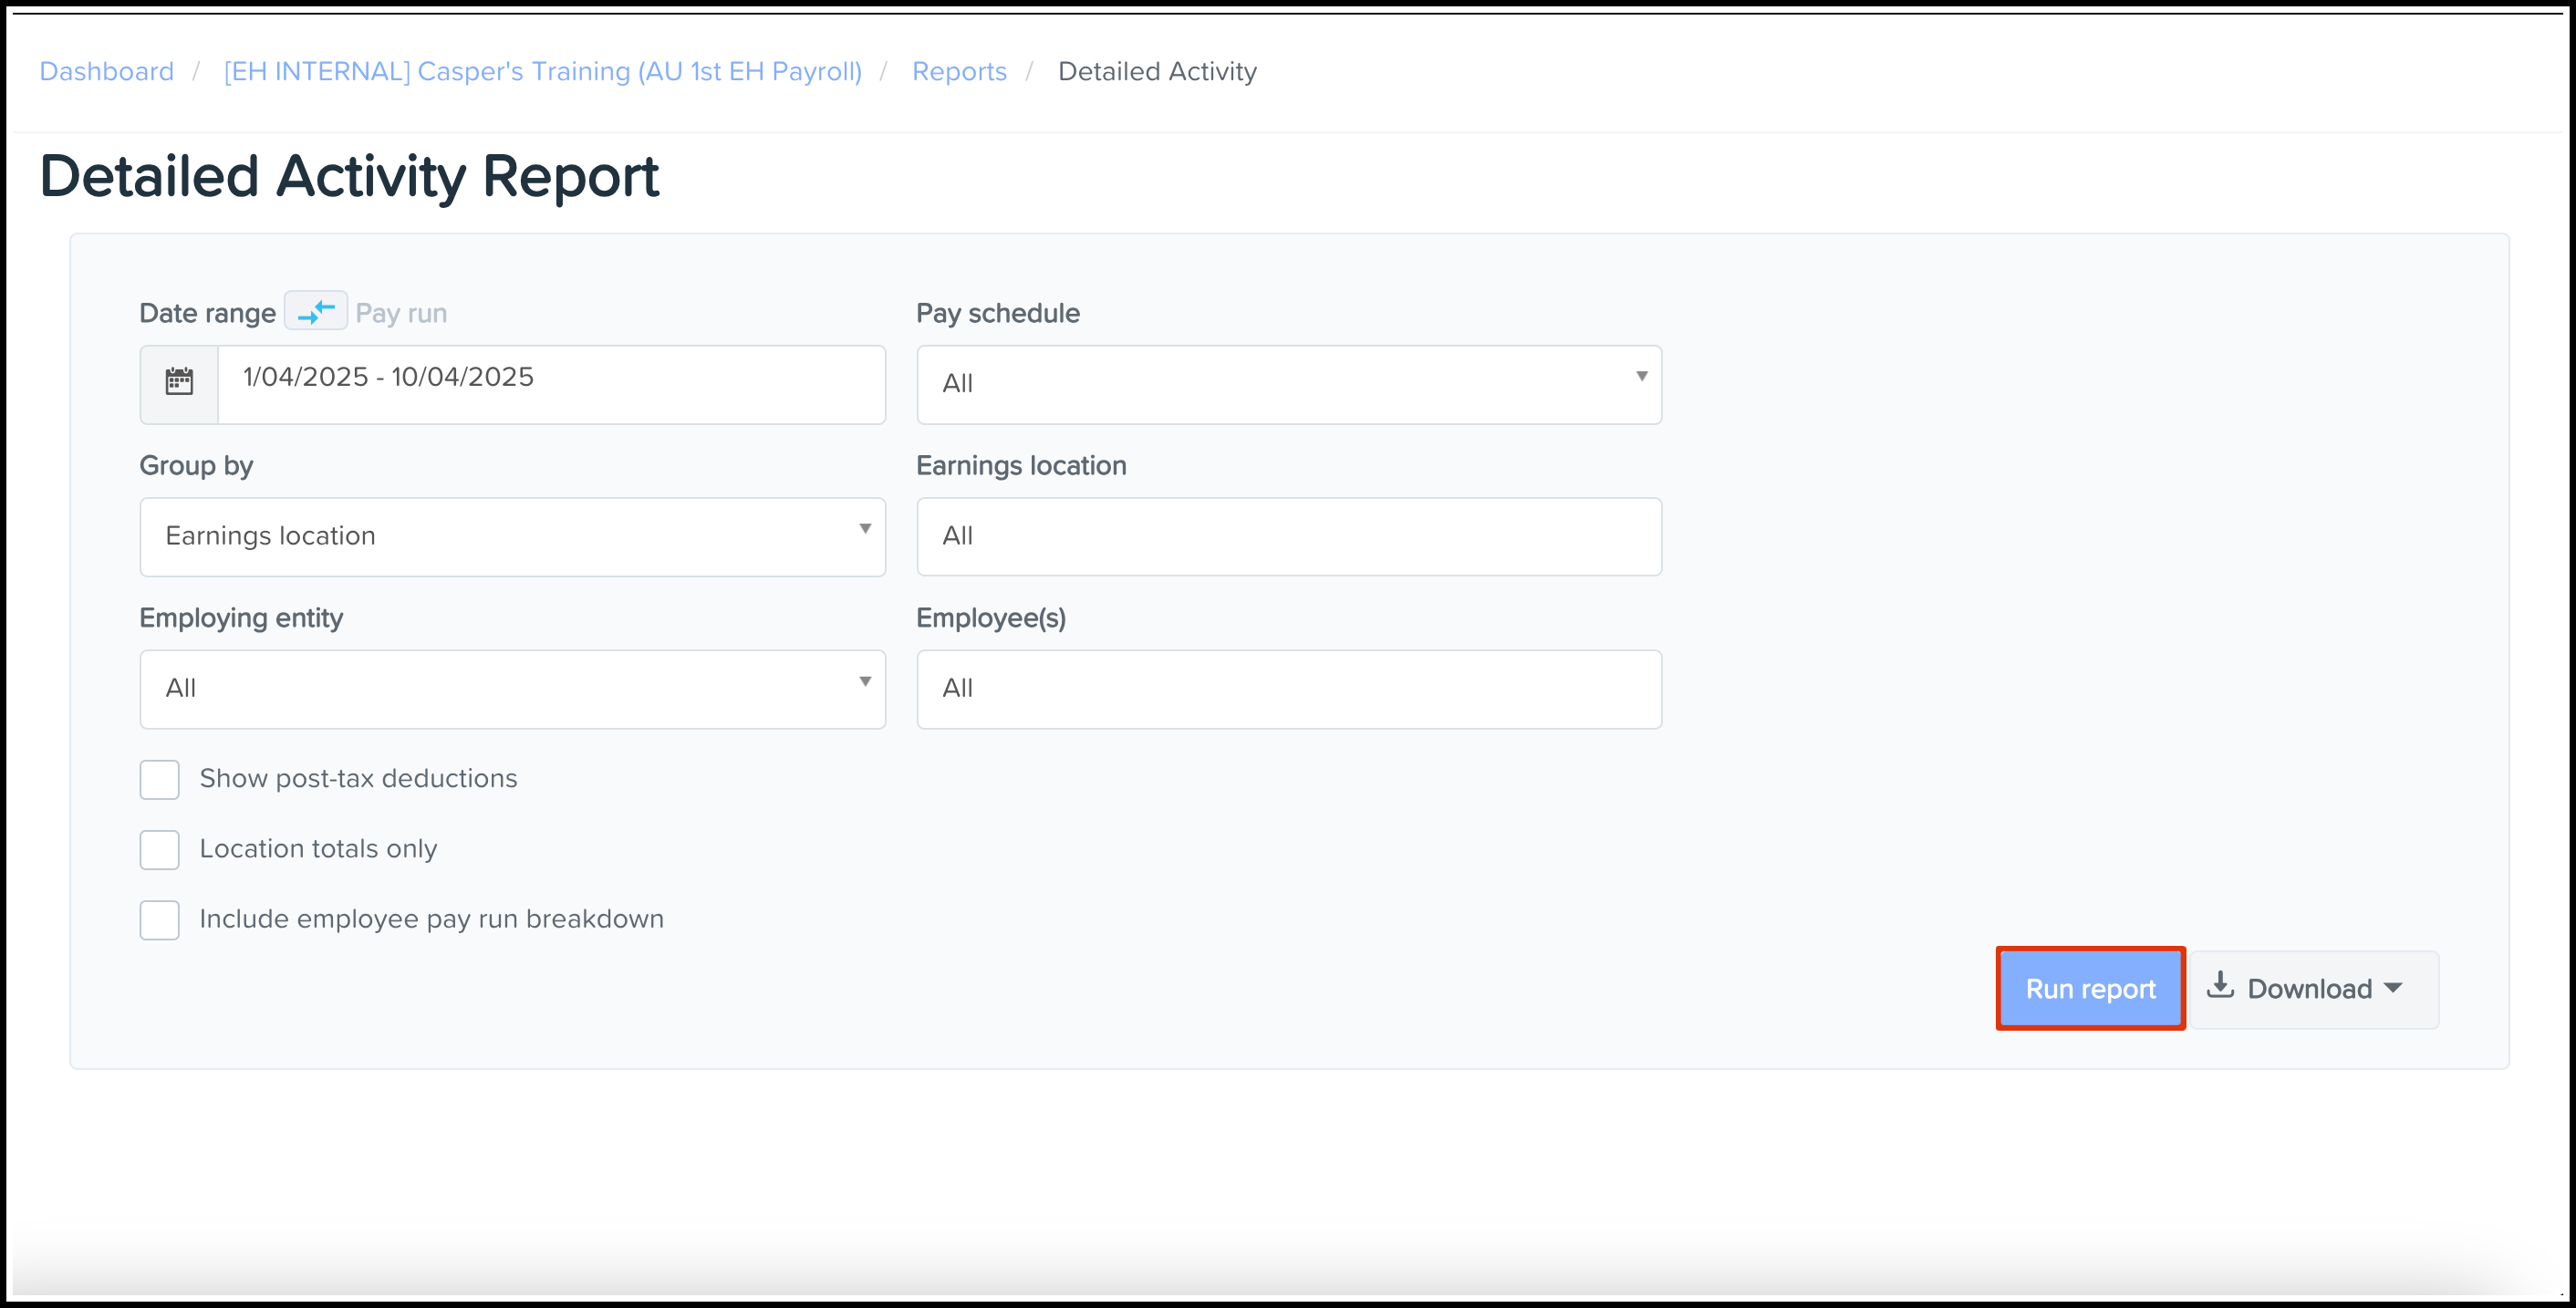Tick the Location totals only checkbox
This screenshot has width=2576, height=1308.
(x=160, y=849)
